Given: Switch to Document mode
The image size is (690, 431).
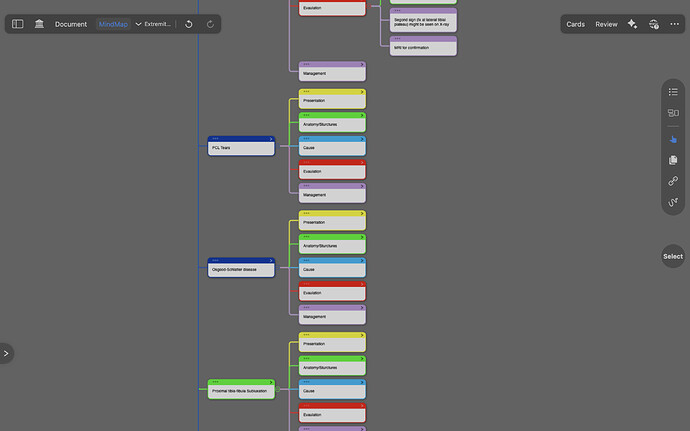Looking at the screenshot, I should coord(71,24).
